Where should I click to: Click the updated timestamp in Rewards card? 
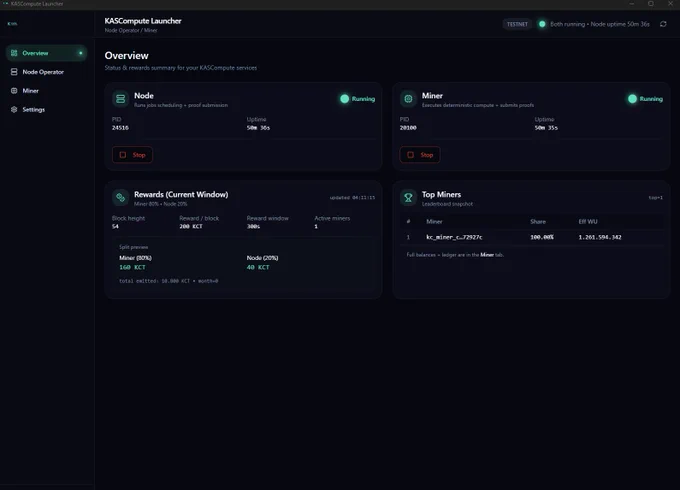pos(352,198)
